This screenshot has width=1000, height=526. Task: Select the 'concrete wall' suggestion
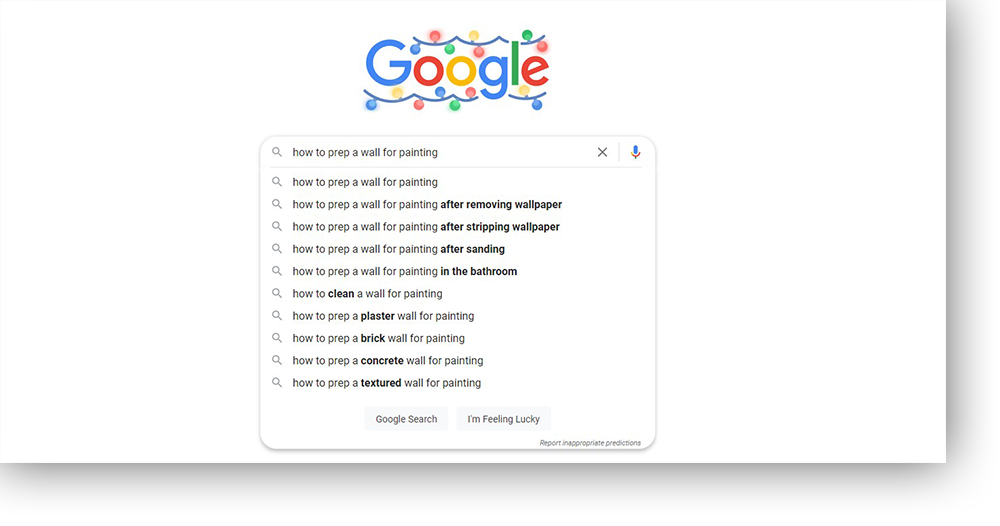coord(457,361)
